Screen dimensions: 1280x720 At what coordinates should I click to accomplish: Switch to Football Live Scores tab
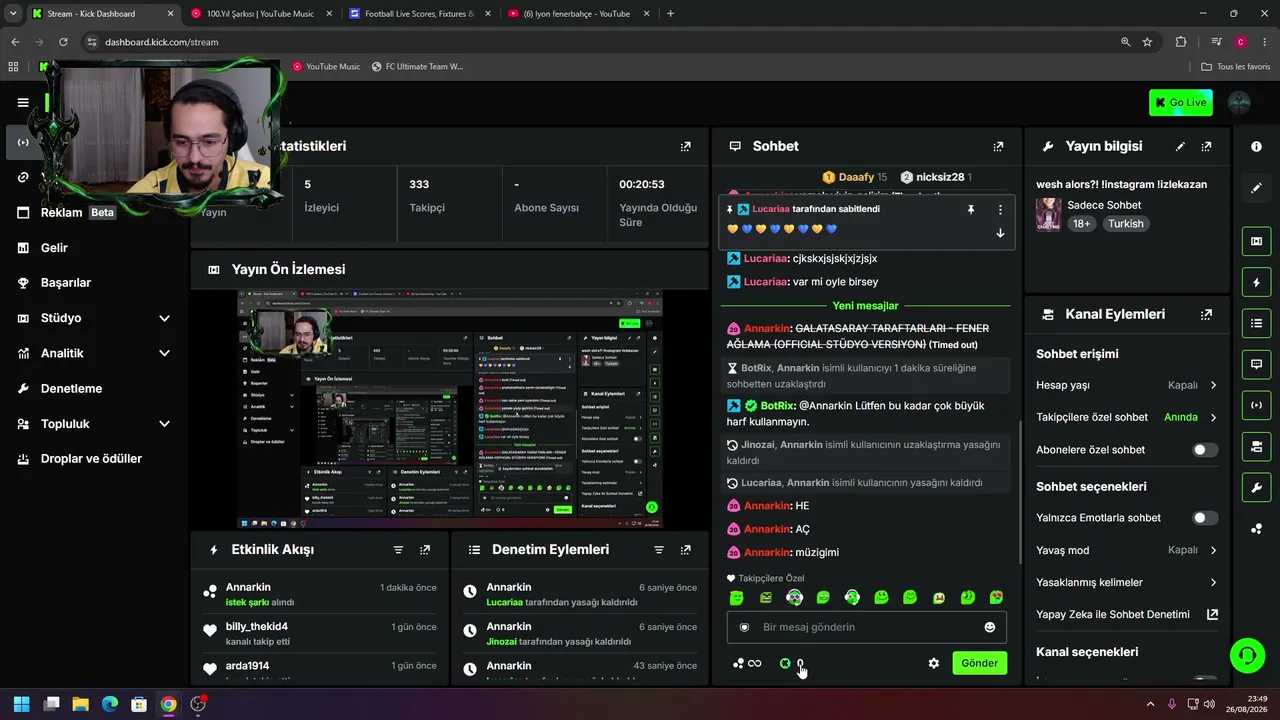[x=419, y=14]
